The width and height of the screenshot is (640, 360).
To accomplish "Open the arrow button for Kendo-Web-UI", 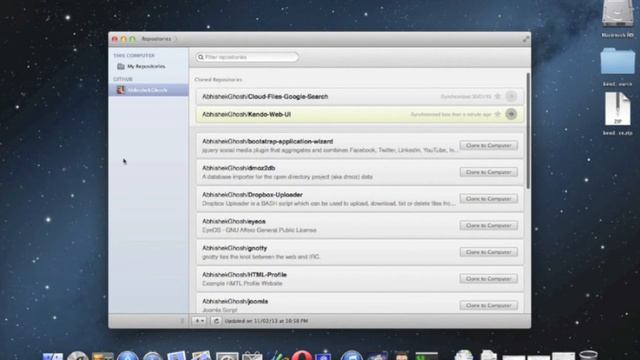I will [x=511, y=114].
